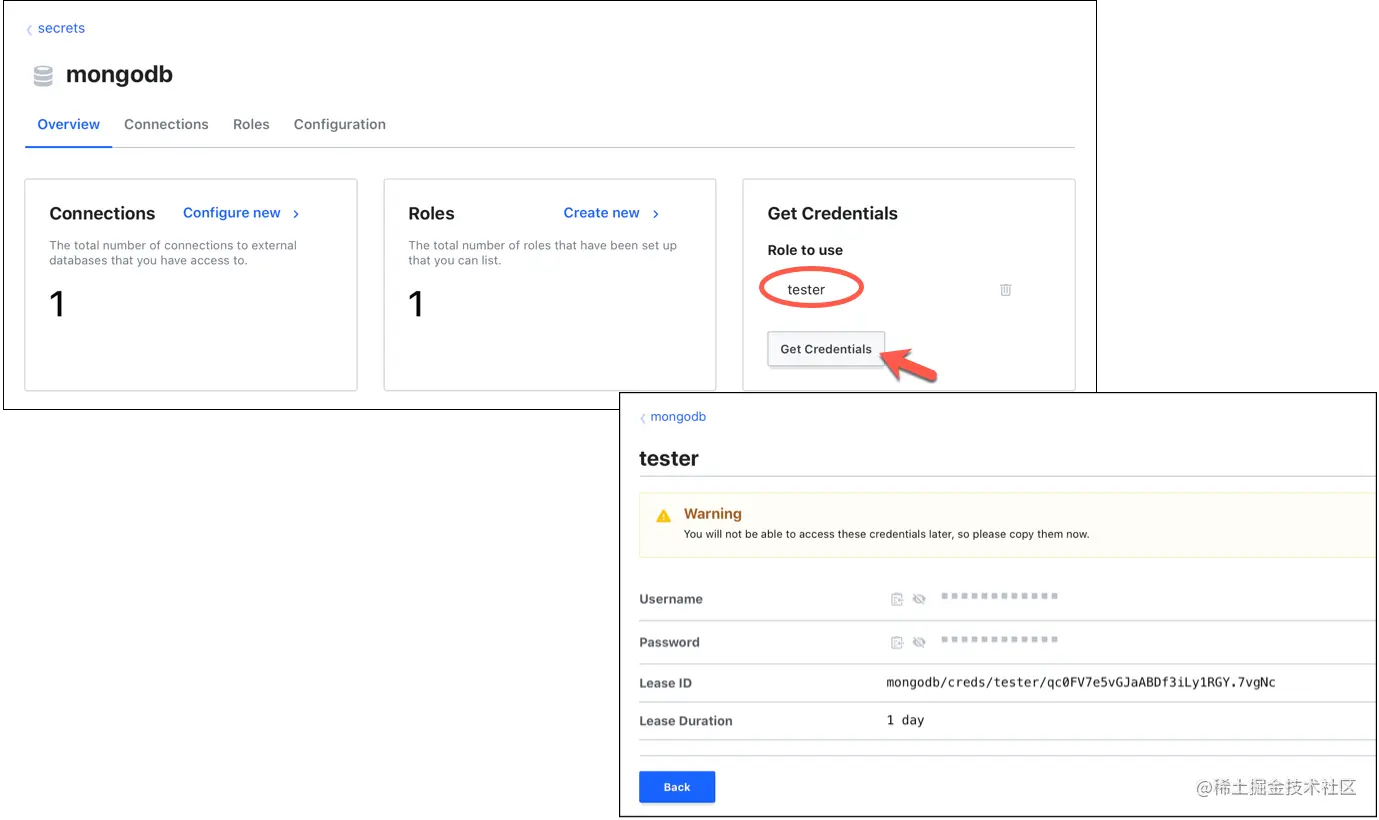
Task: Go back to the secrets list
Action: point(56,28)
